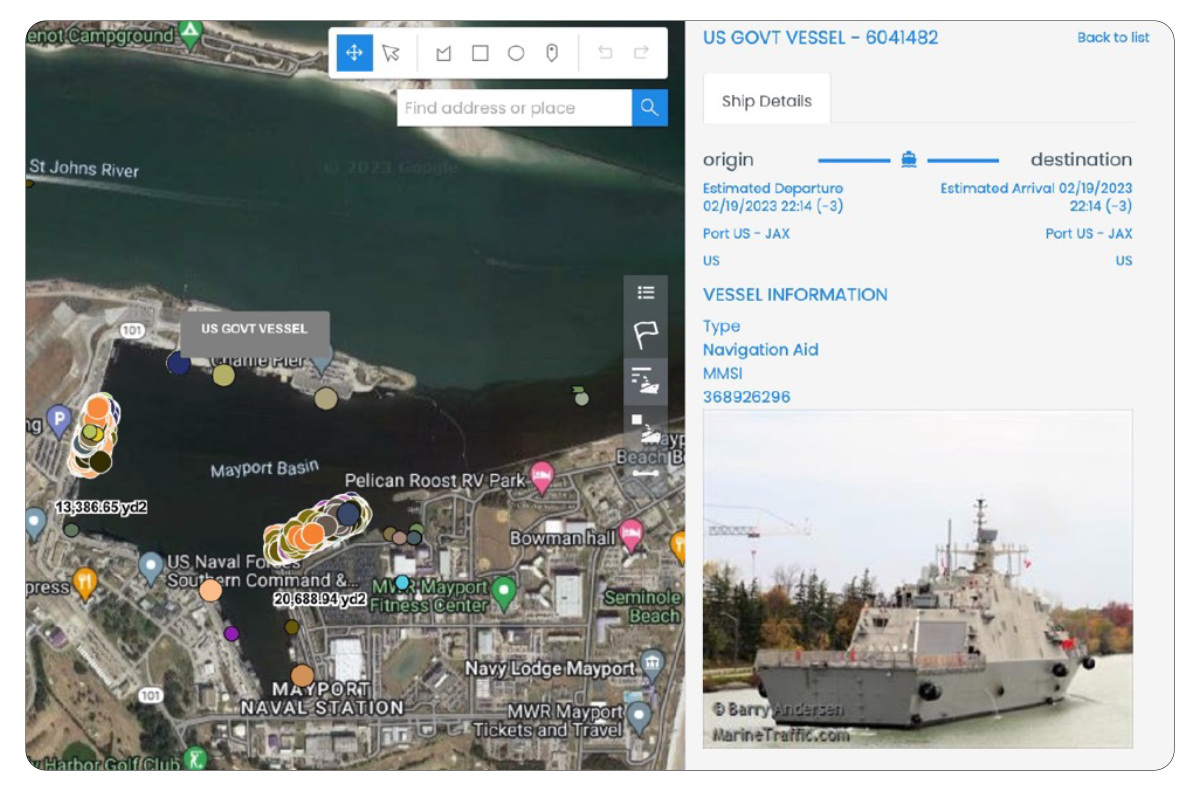Click the MWR Mayport Tickets and Travel pin
The image size is (1200, 791).
(638, 719)
